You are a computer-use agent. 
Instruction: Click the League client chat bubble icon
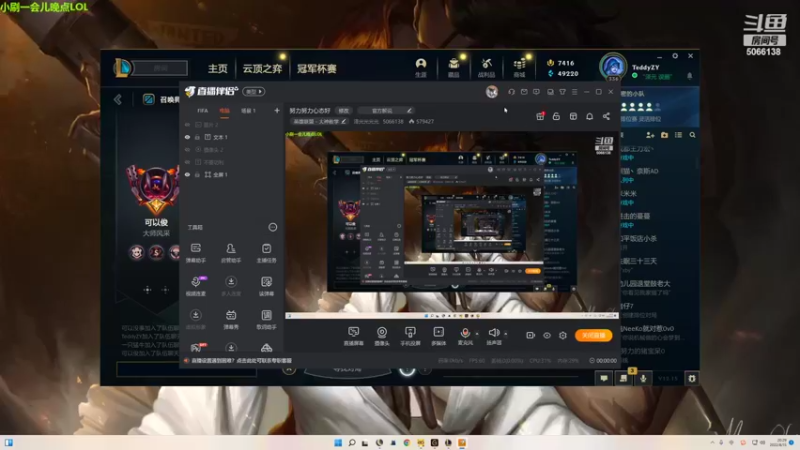click(604, 378)
